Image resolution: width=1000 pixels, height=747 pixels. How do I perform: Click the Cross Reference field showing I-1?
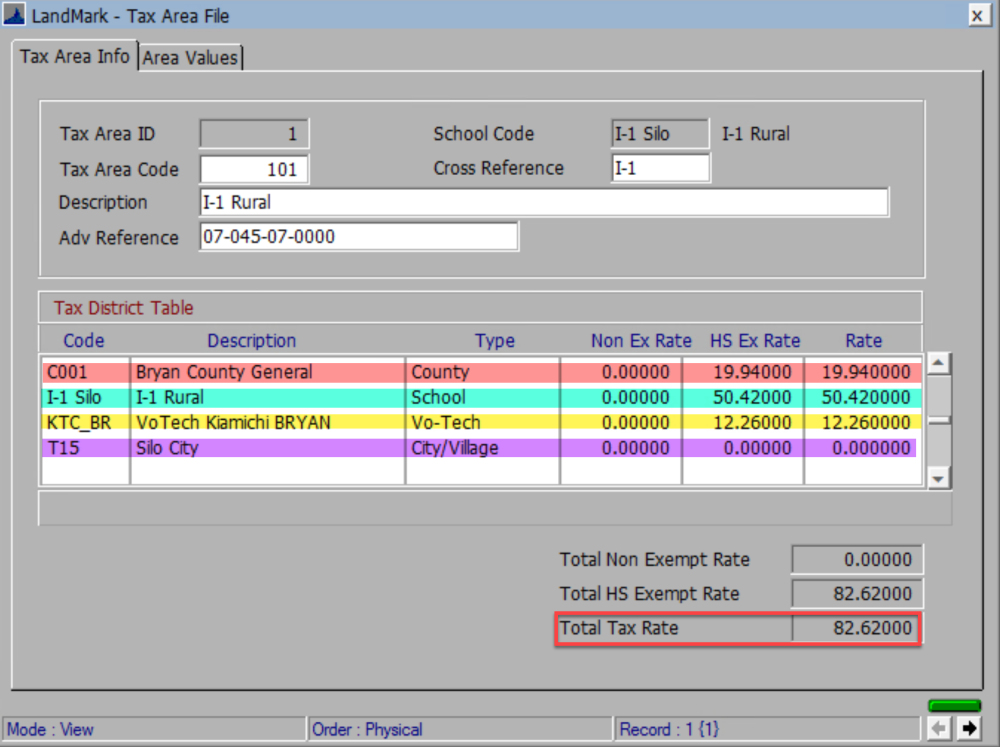(661, 168)
